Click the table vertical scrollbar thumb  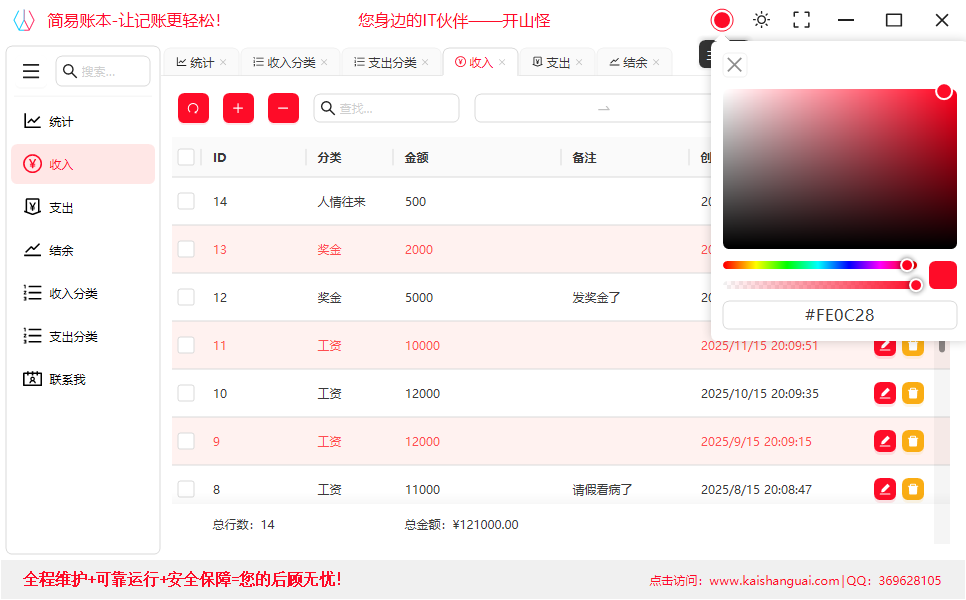[x=942, y=346]
